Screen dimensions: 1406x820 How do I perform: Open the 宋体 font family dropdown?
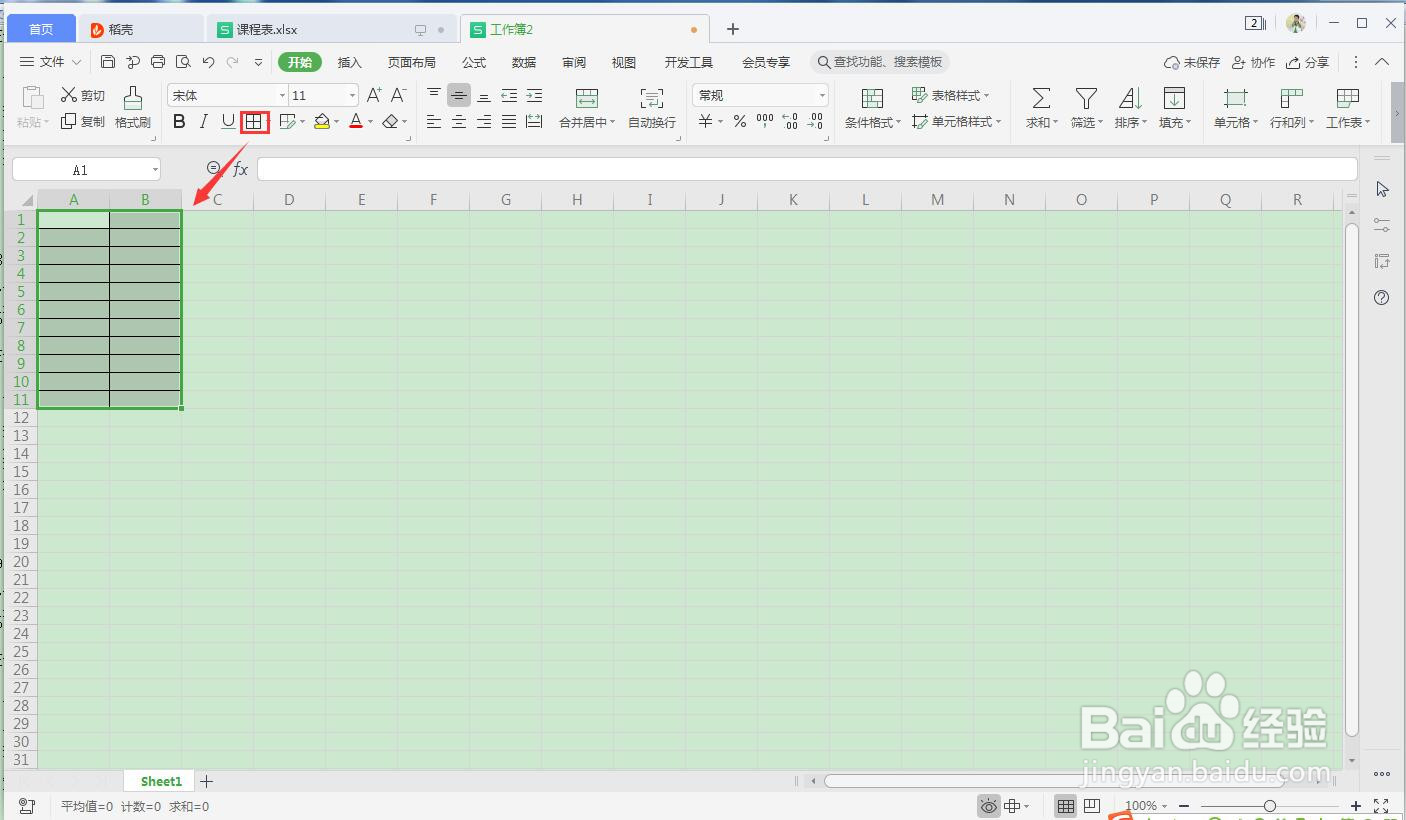pyautogui.click(x=222, y=94)
